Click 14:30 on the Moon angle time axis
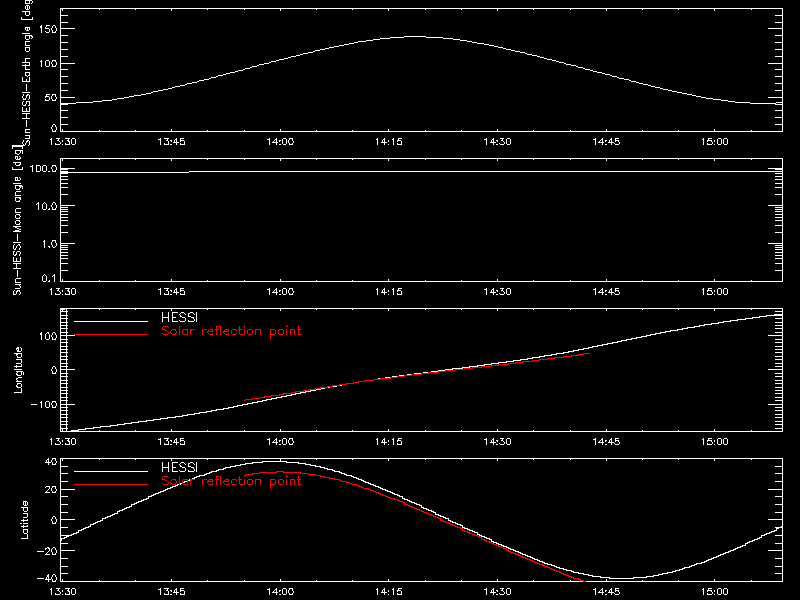The height and width of the screenshot is (600, 800). 497,292
